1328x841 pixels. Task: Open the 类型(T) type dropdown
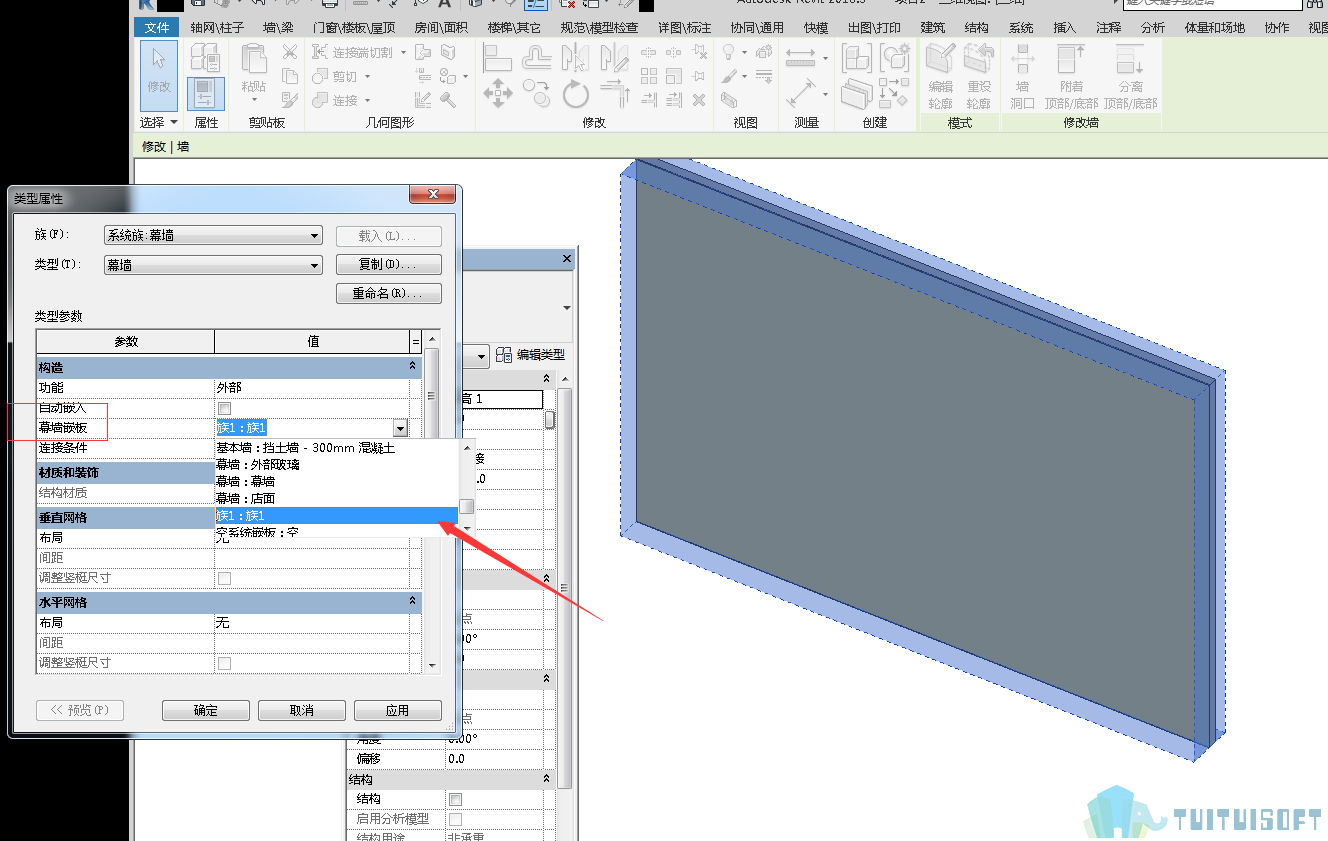pyautogui.click(x=213, y=265)
